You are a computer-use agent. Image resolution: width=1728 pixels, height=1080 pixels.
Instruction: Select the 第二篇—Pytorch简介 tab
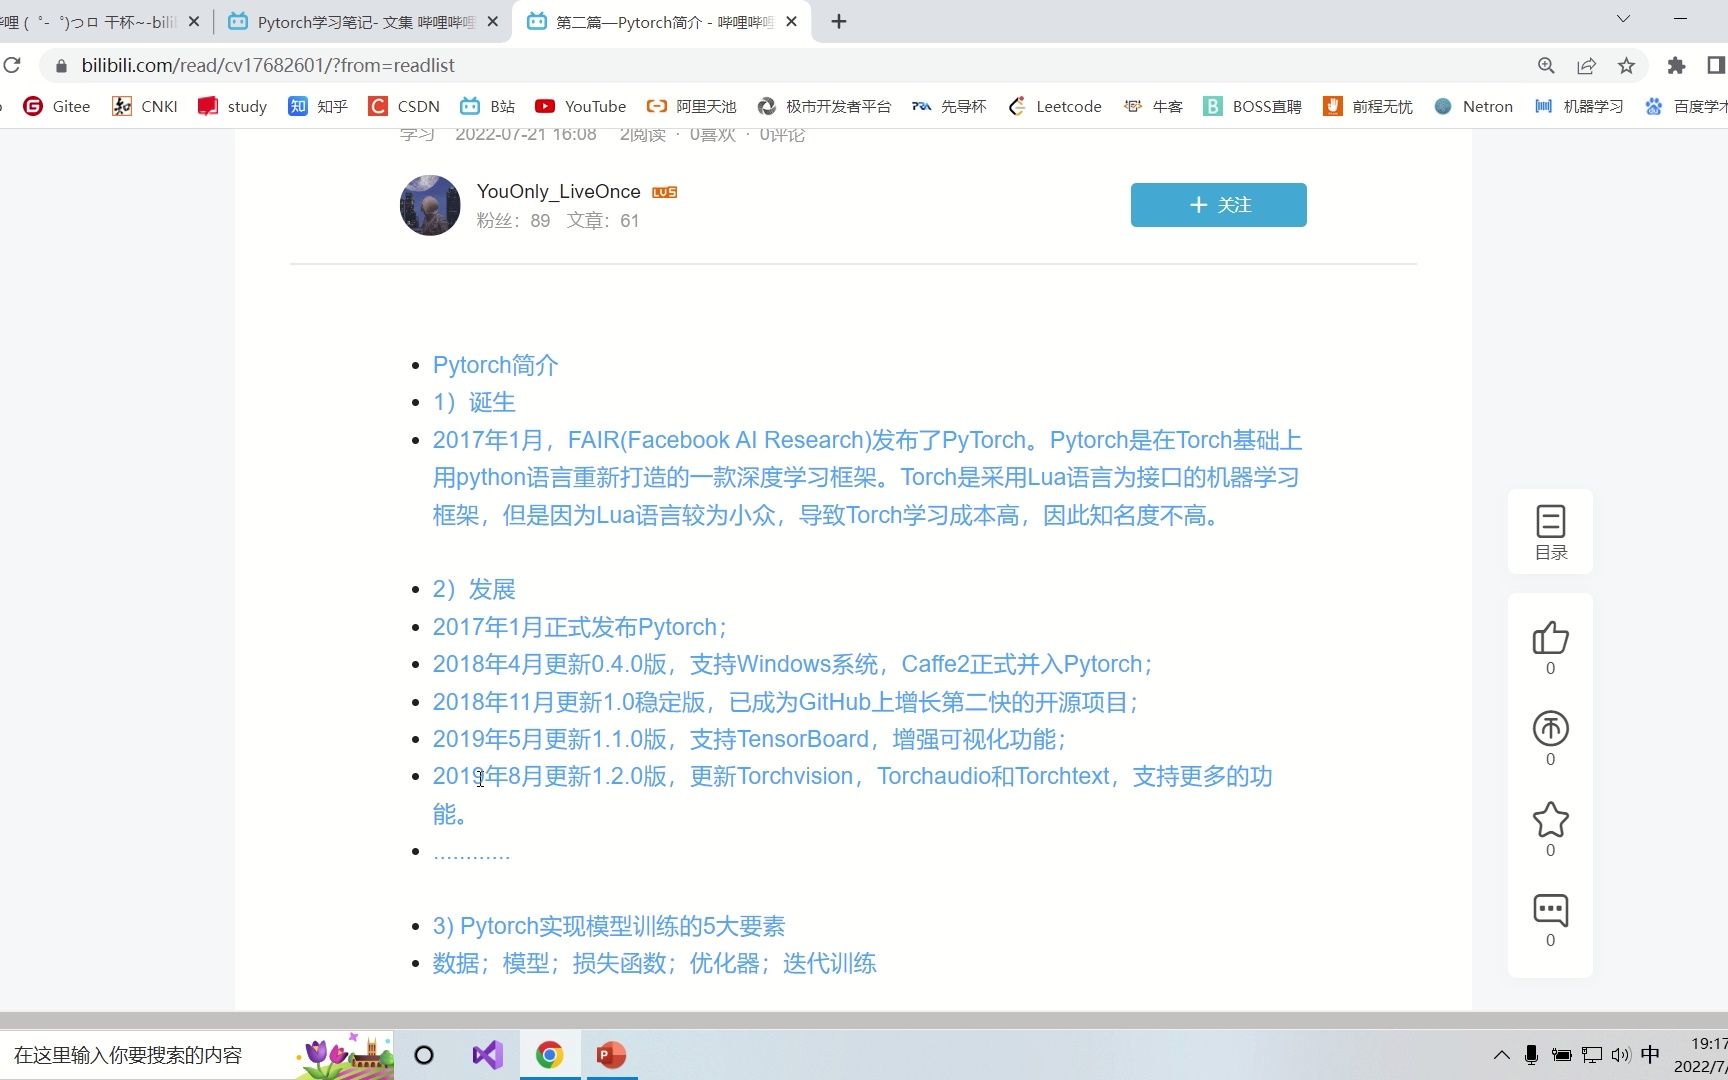662,21
